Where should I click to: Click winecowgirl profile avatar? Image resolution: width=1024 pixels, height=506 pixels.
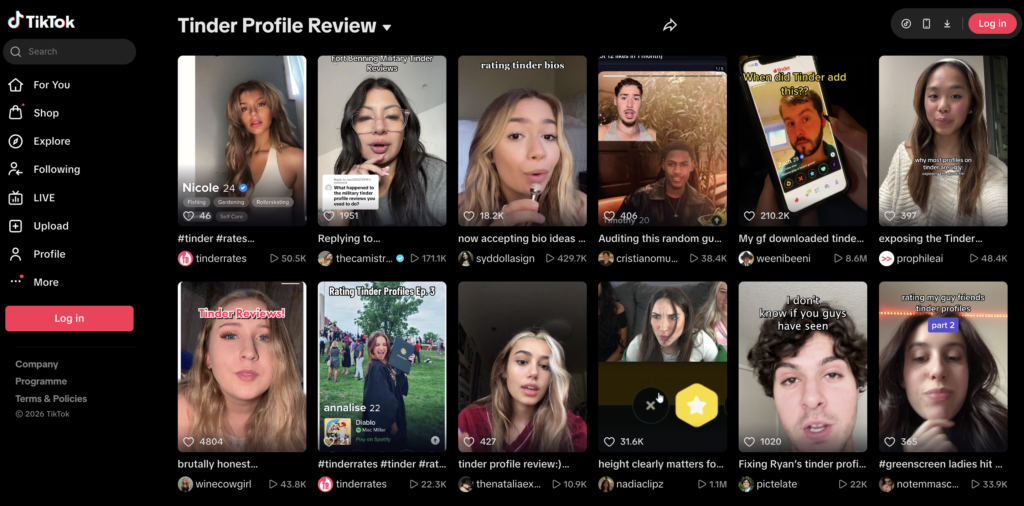185,484
